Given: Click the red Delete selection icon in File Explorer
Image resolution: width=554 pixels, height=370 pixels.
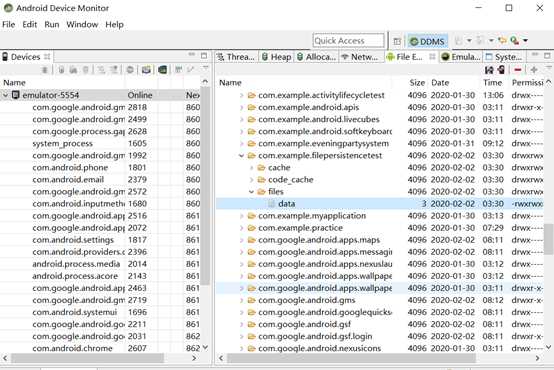Looking at the screenshot, I should 518,70.
